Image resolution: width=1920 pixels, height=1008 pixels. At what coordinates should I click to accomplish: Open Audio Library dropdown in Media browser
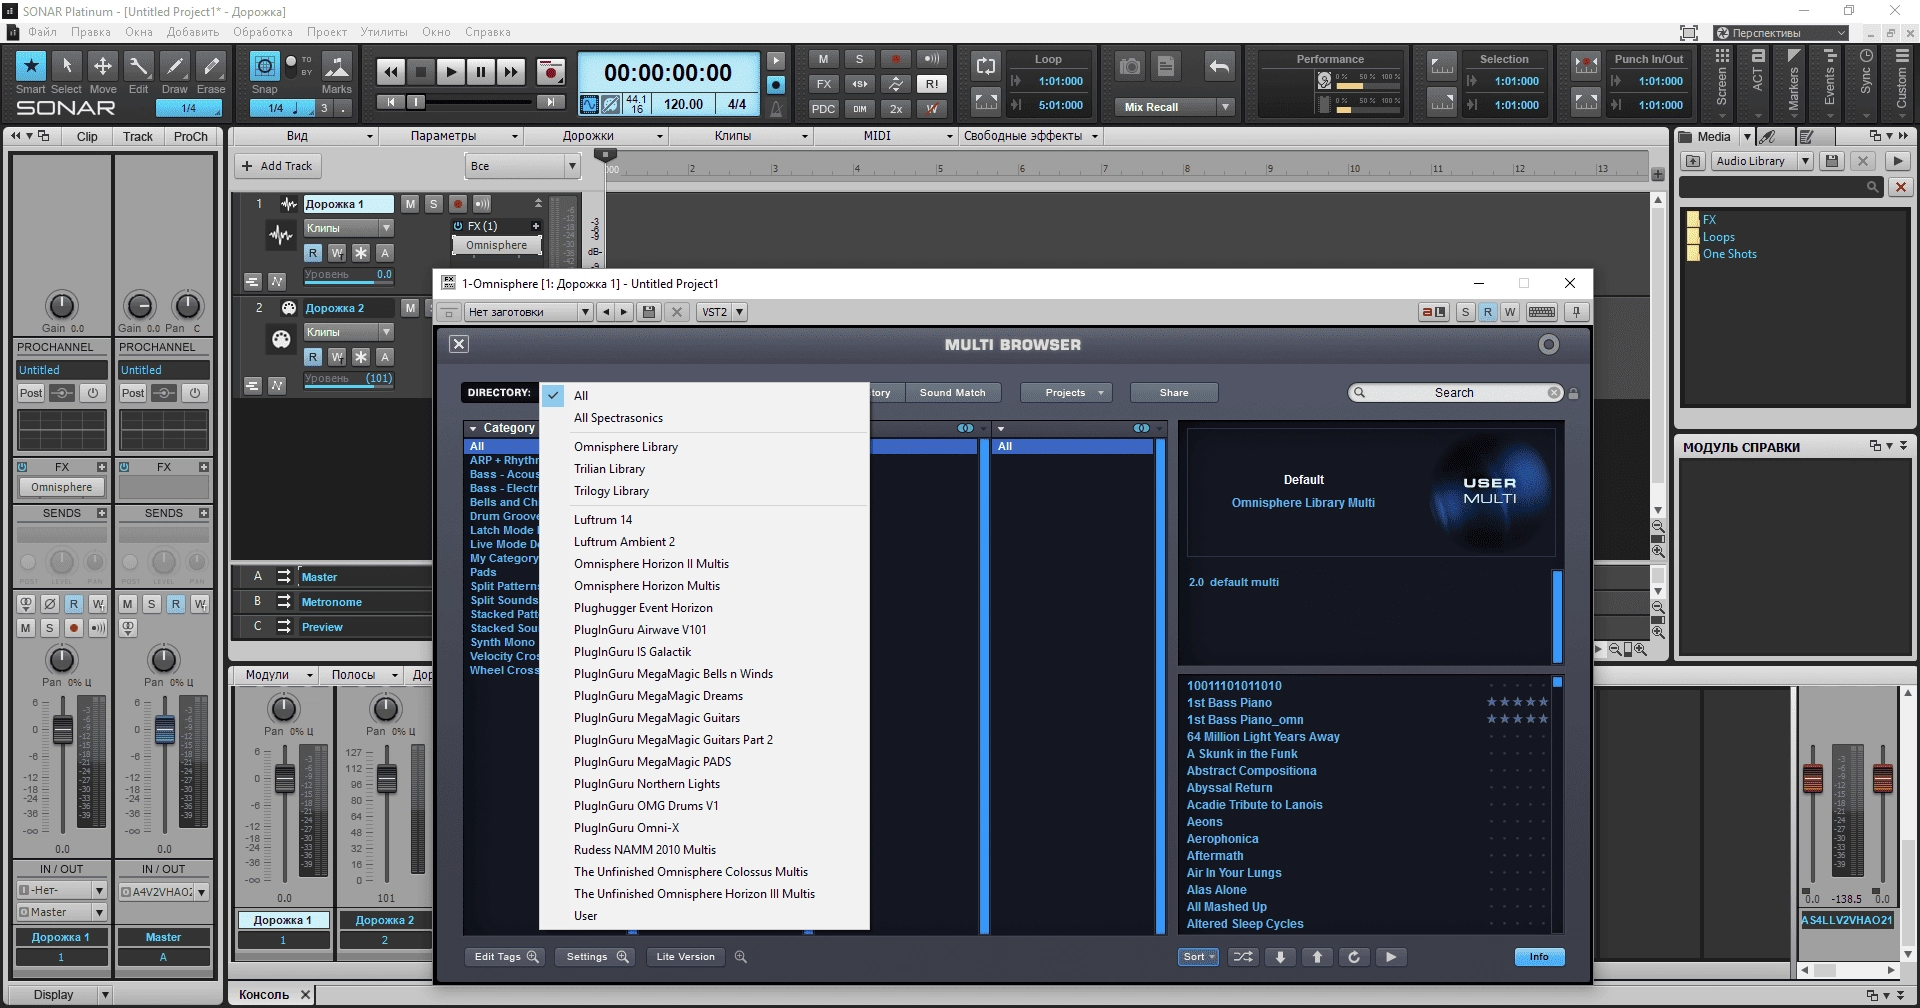[x=1762, y=161]
